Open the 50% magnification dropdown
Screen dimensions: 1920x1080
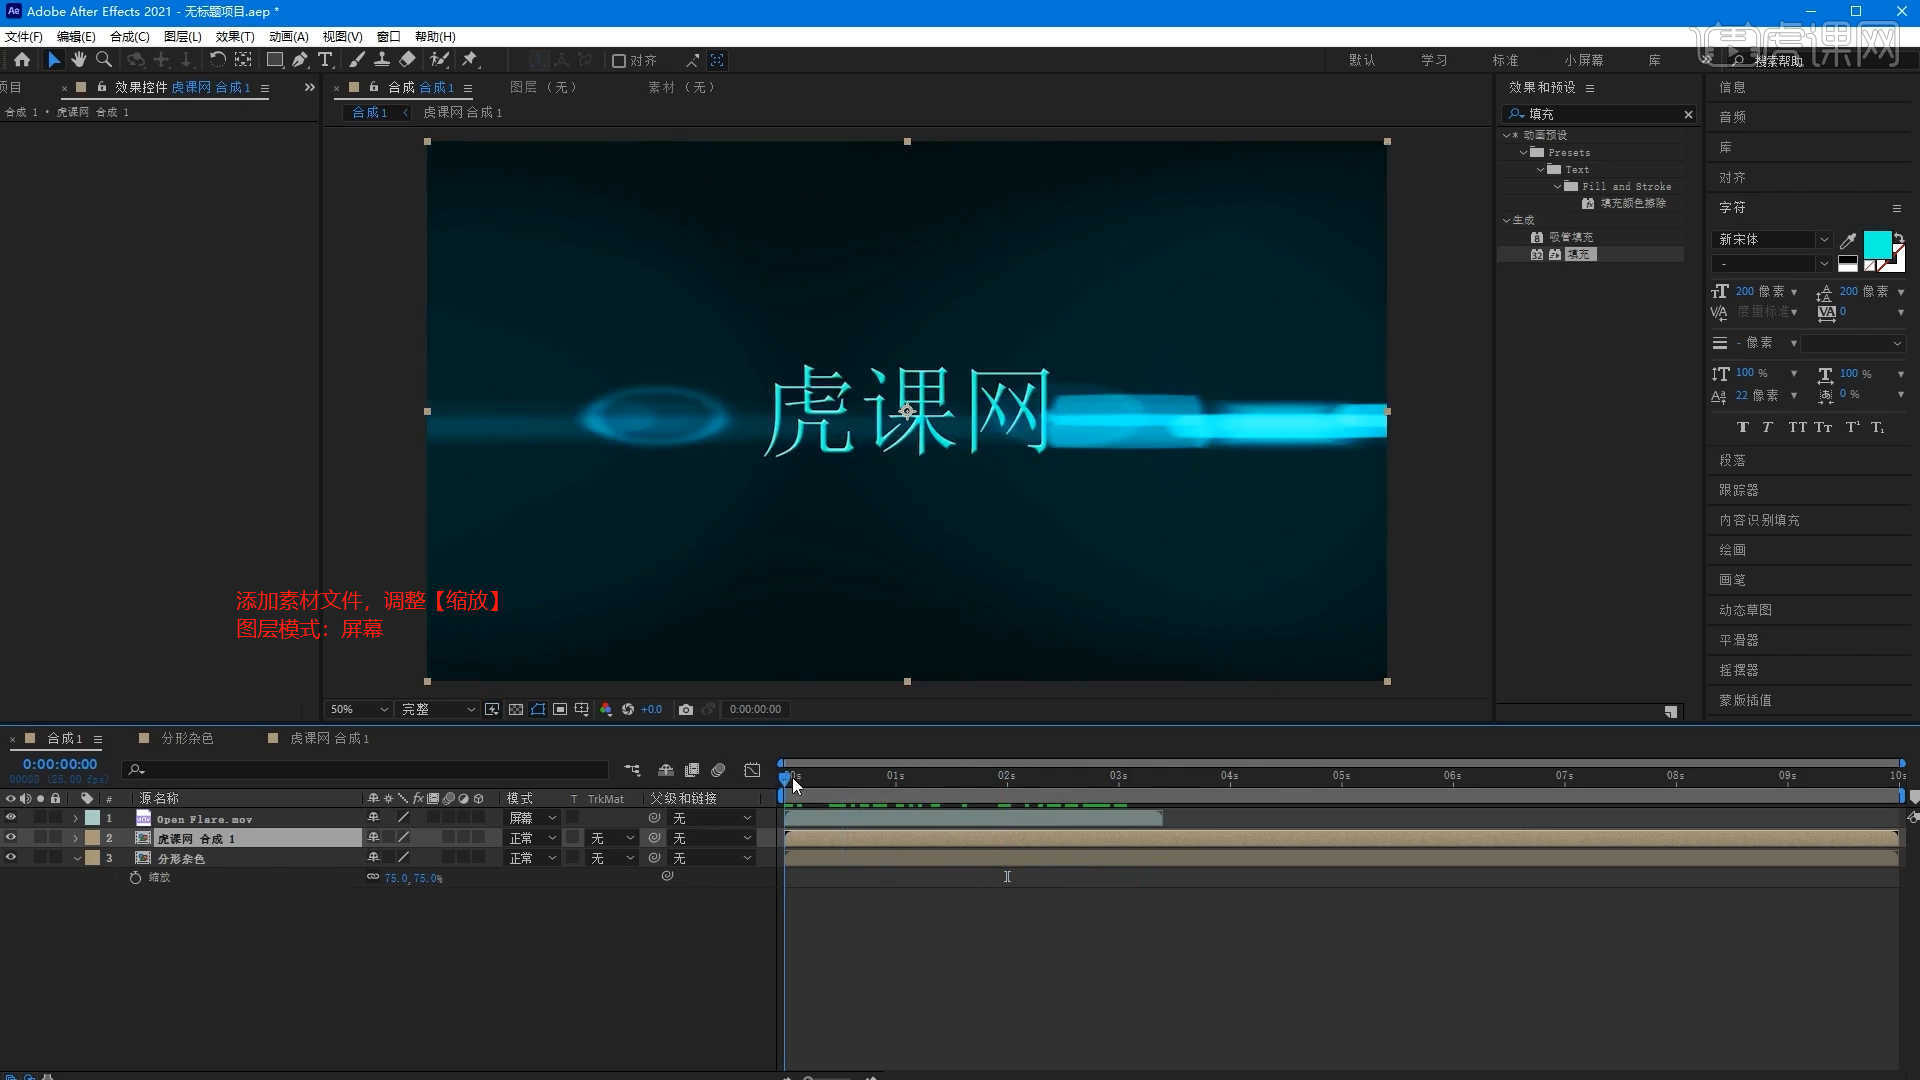(x=359, y=709)
